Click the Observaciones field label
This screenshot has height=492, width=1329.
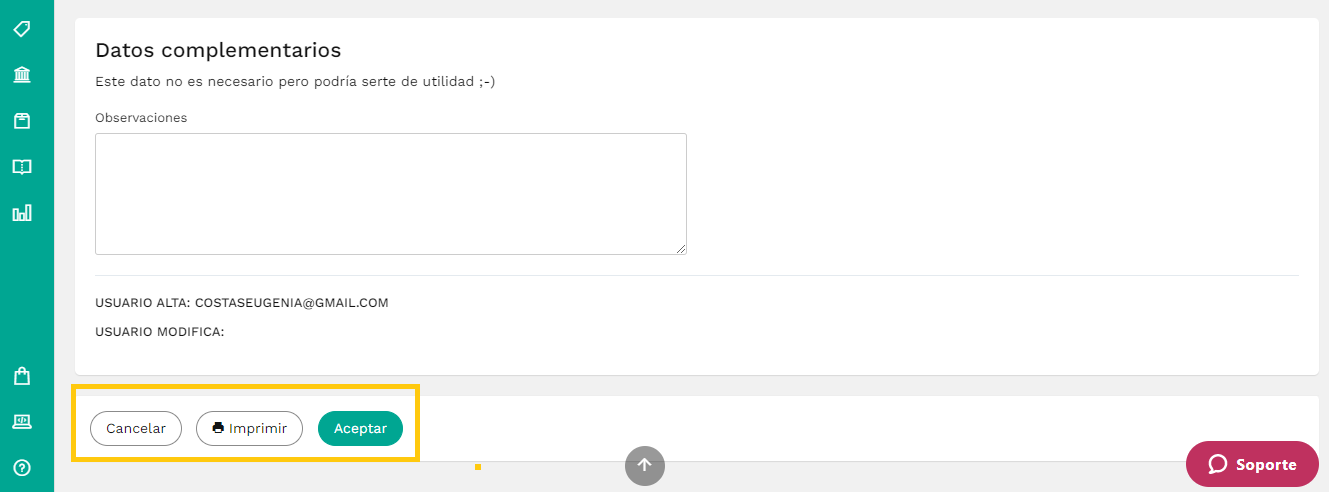click(x=141, y=118)
